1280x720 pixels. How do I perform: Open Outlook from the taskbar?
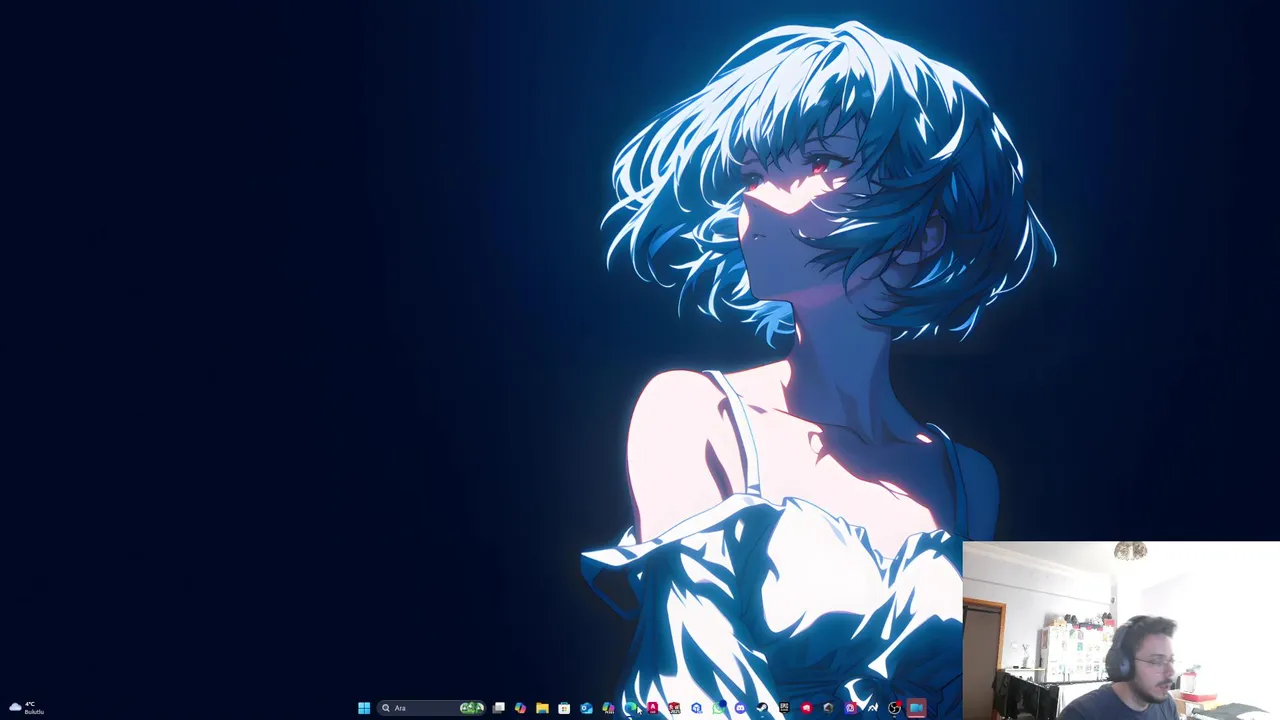586,708
